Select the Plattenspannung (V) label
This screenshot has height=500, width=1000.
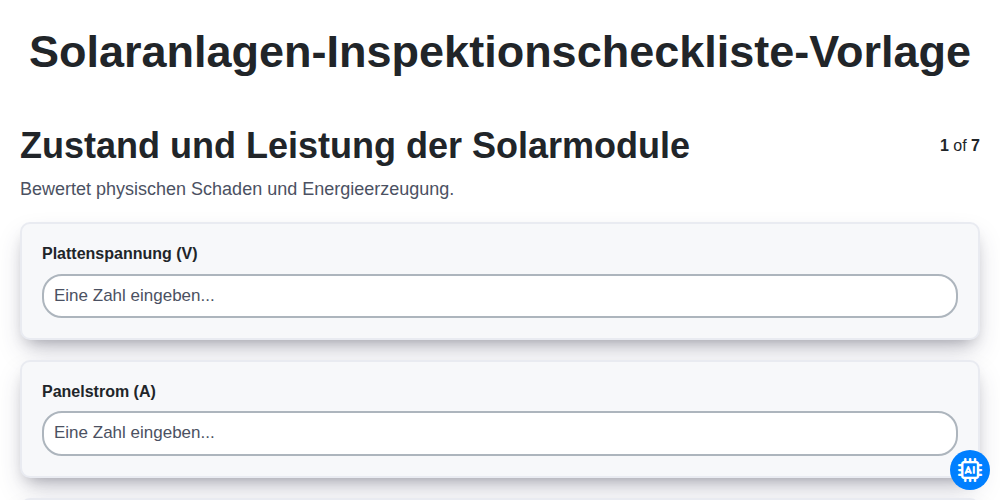point(120,253)
